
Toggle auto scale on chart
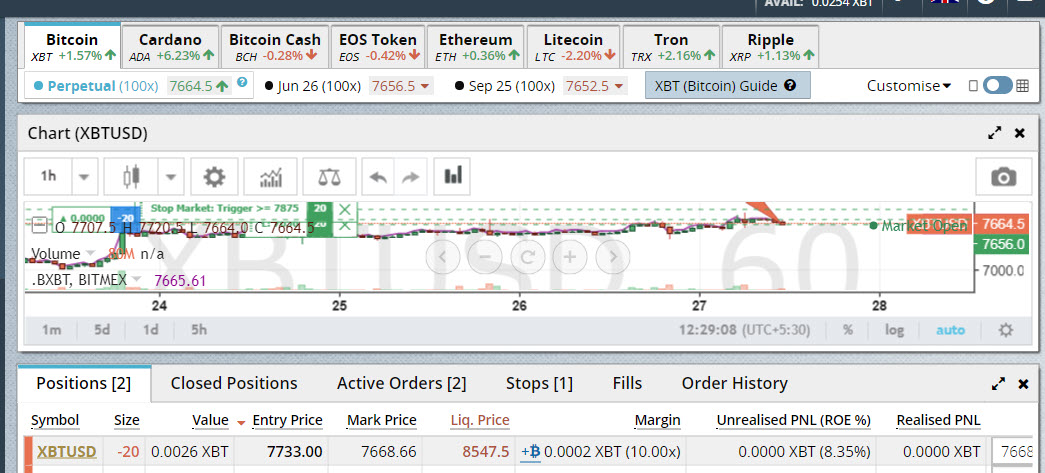click(950, 330)
